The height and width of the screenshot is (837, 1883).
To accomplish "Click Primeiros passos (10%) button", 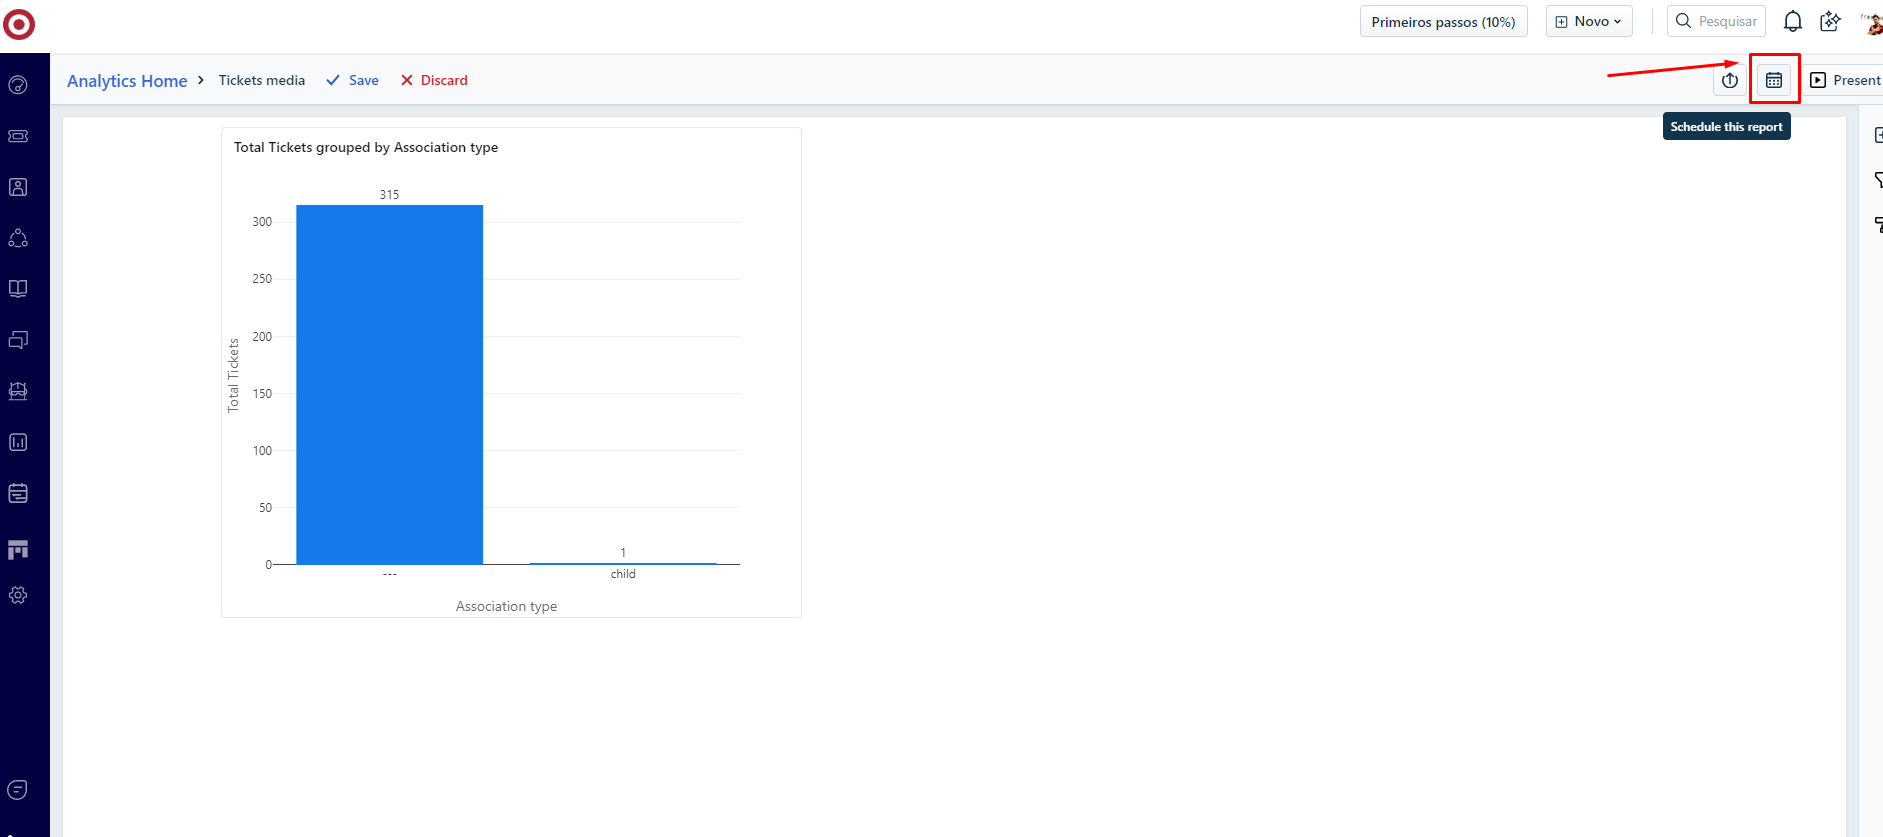I will pos(1443,21).
